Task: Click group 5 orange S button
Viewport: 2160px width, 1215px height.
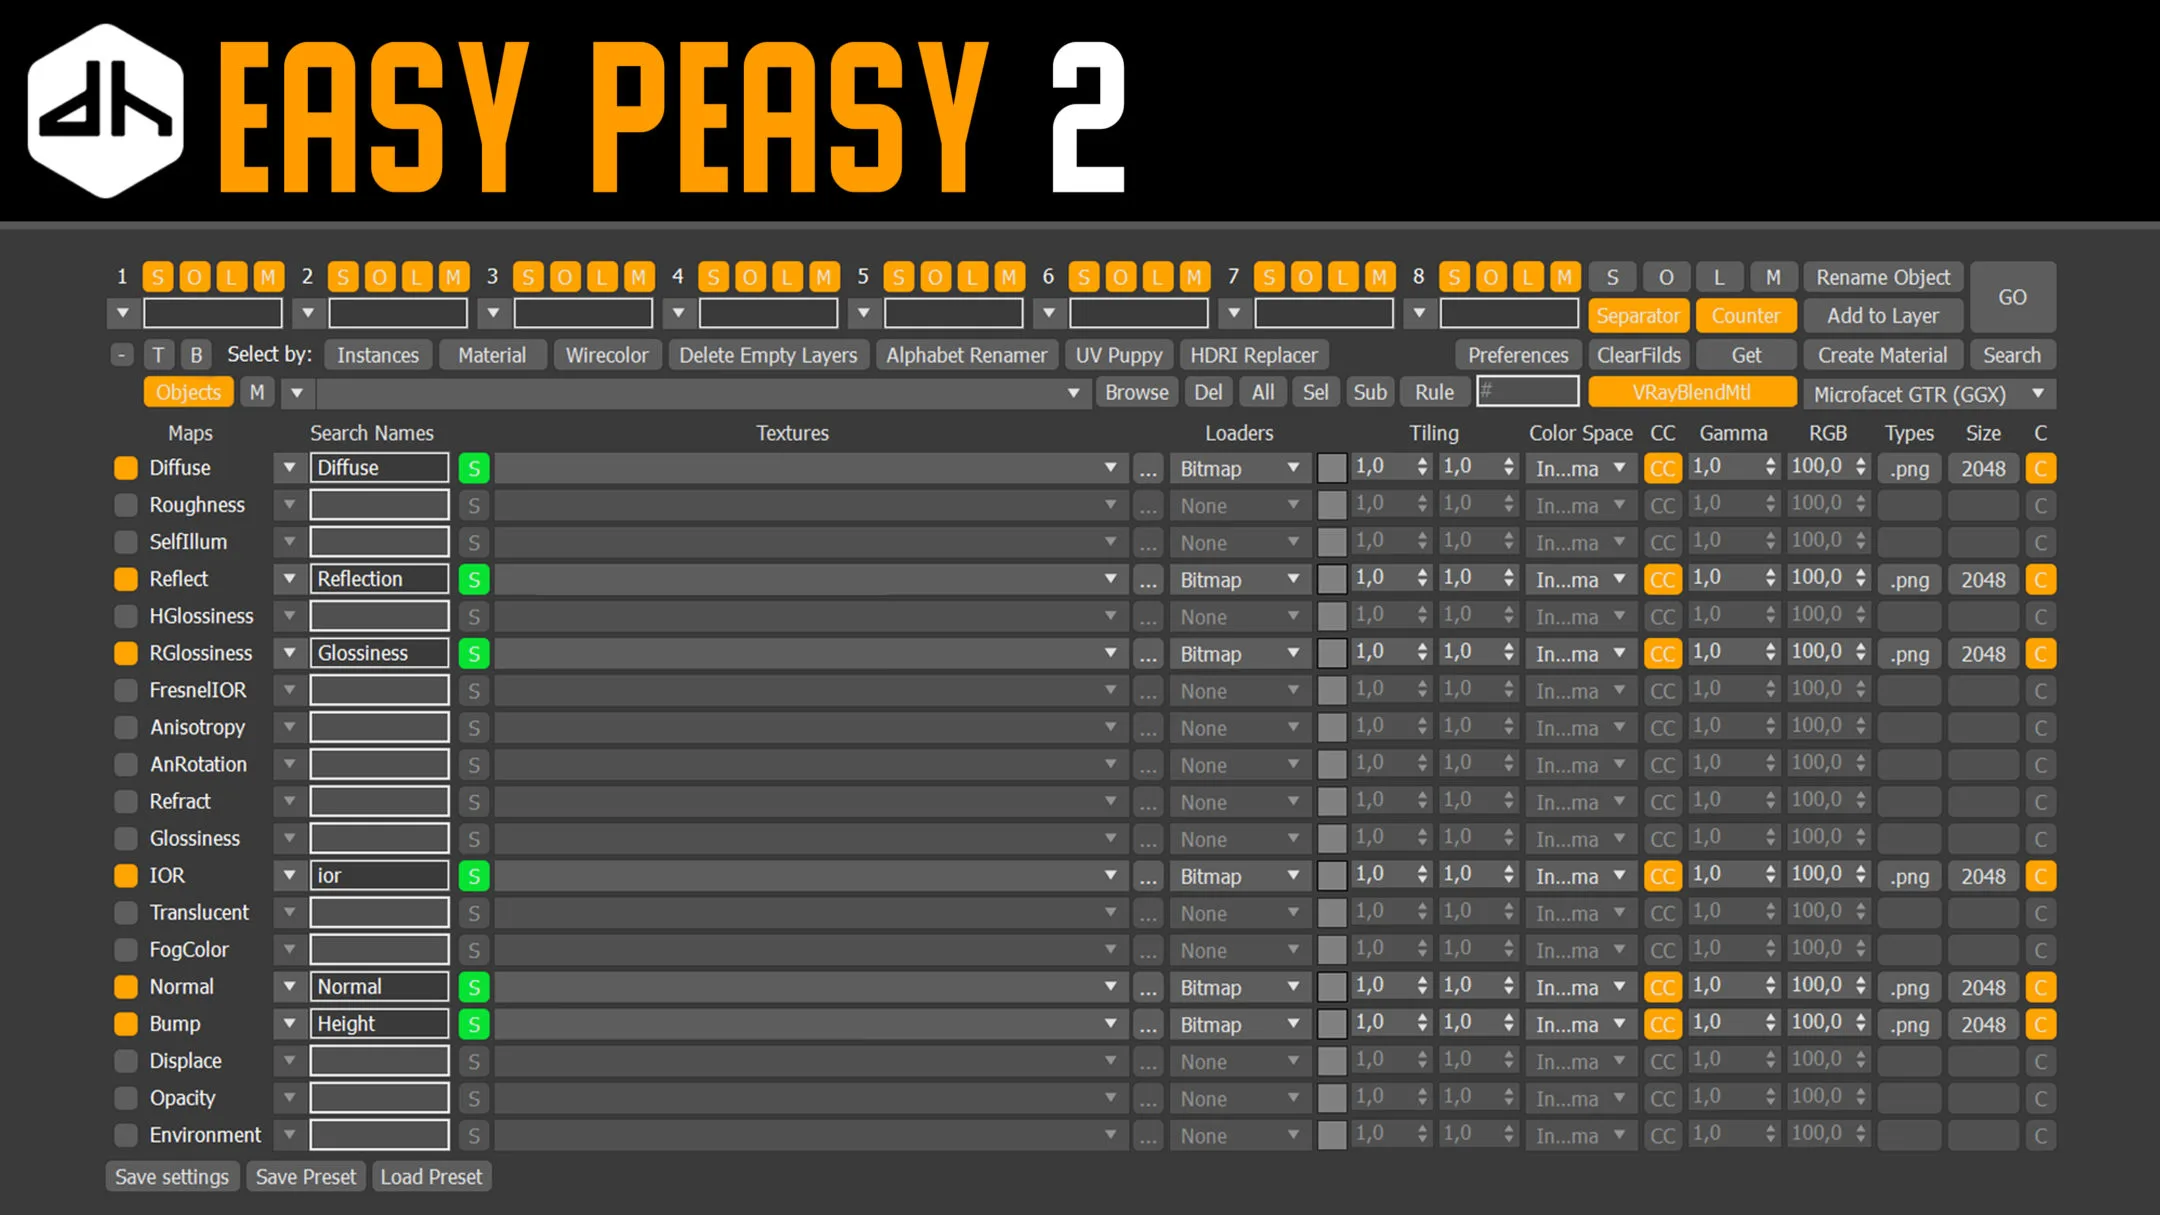Action: [x=899, y=277]
